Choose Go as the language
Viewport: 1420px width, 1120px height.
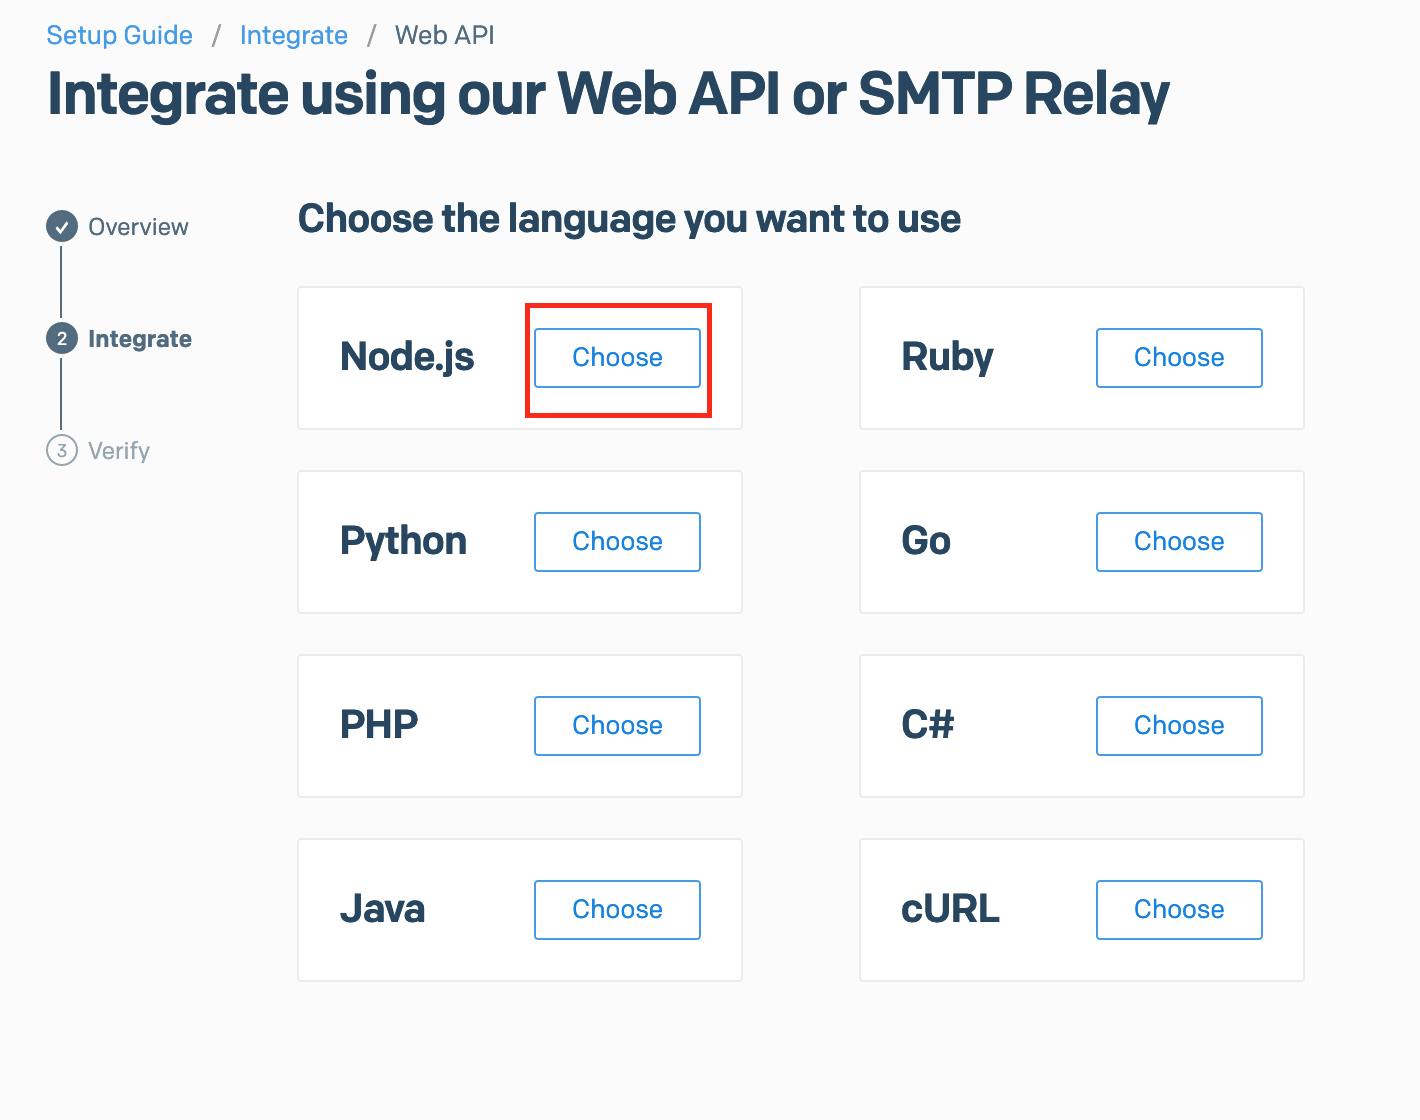tap(1179, 542)
